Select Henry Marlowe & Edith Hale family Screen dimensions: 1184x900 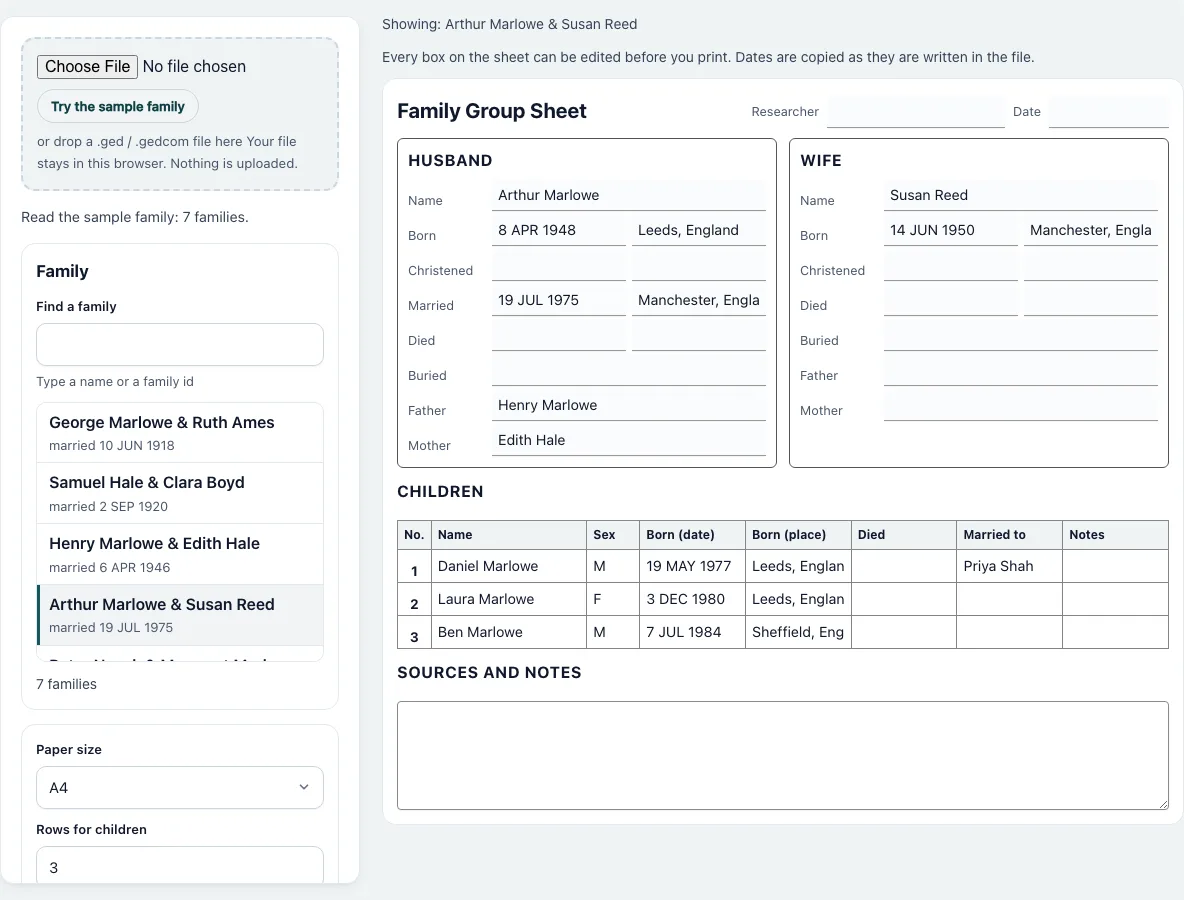180,554
